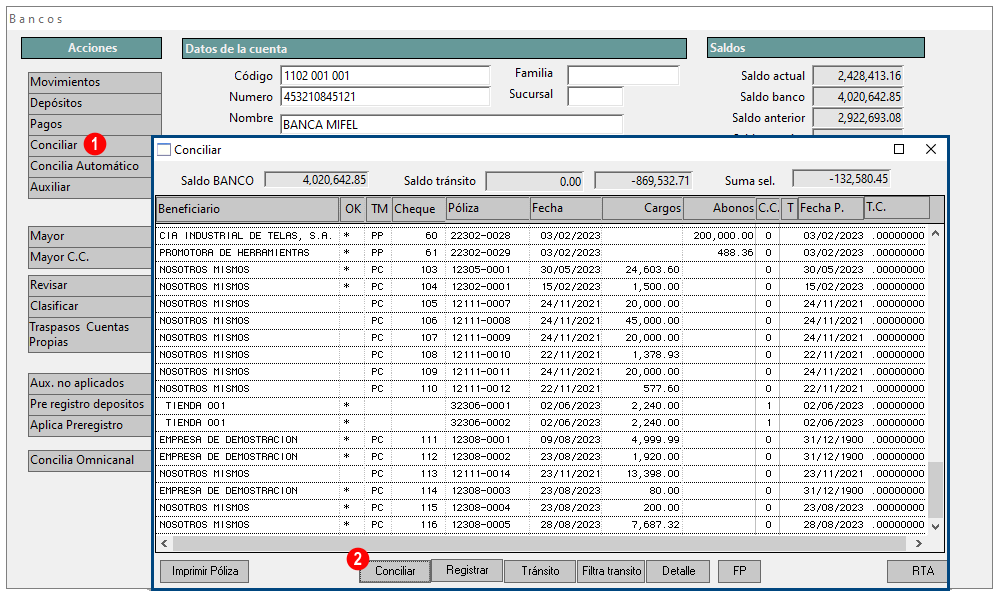Image resolution: width=998 pixels, height=597 pixels.
Task: Select the PROMOTORA DE HERRAMIENTAS row
Action: (542, 253)
